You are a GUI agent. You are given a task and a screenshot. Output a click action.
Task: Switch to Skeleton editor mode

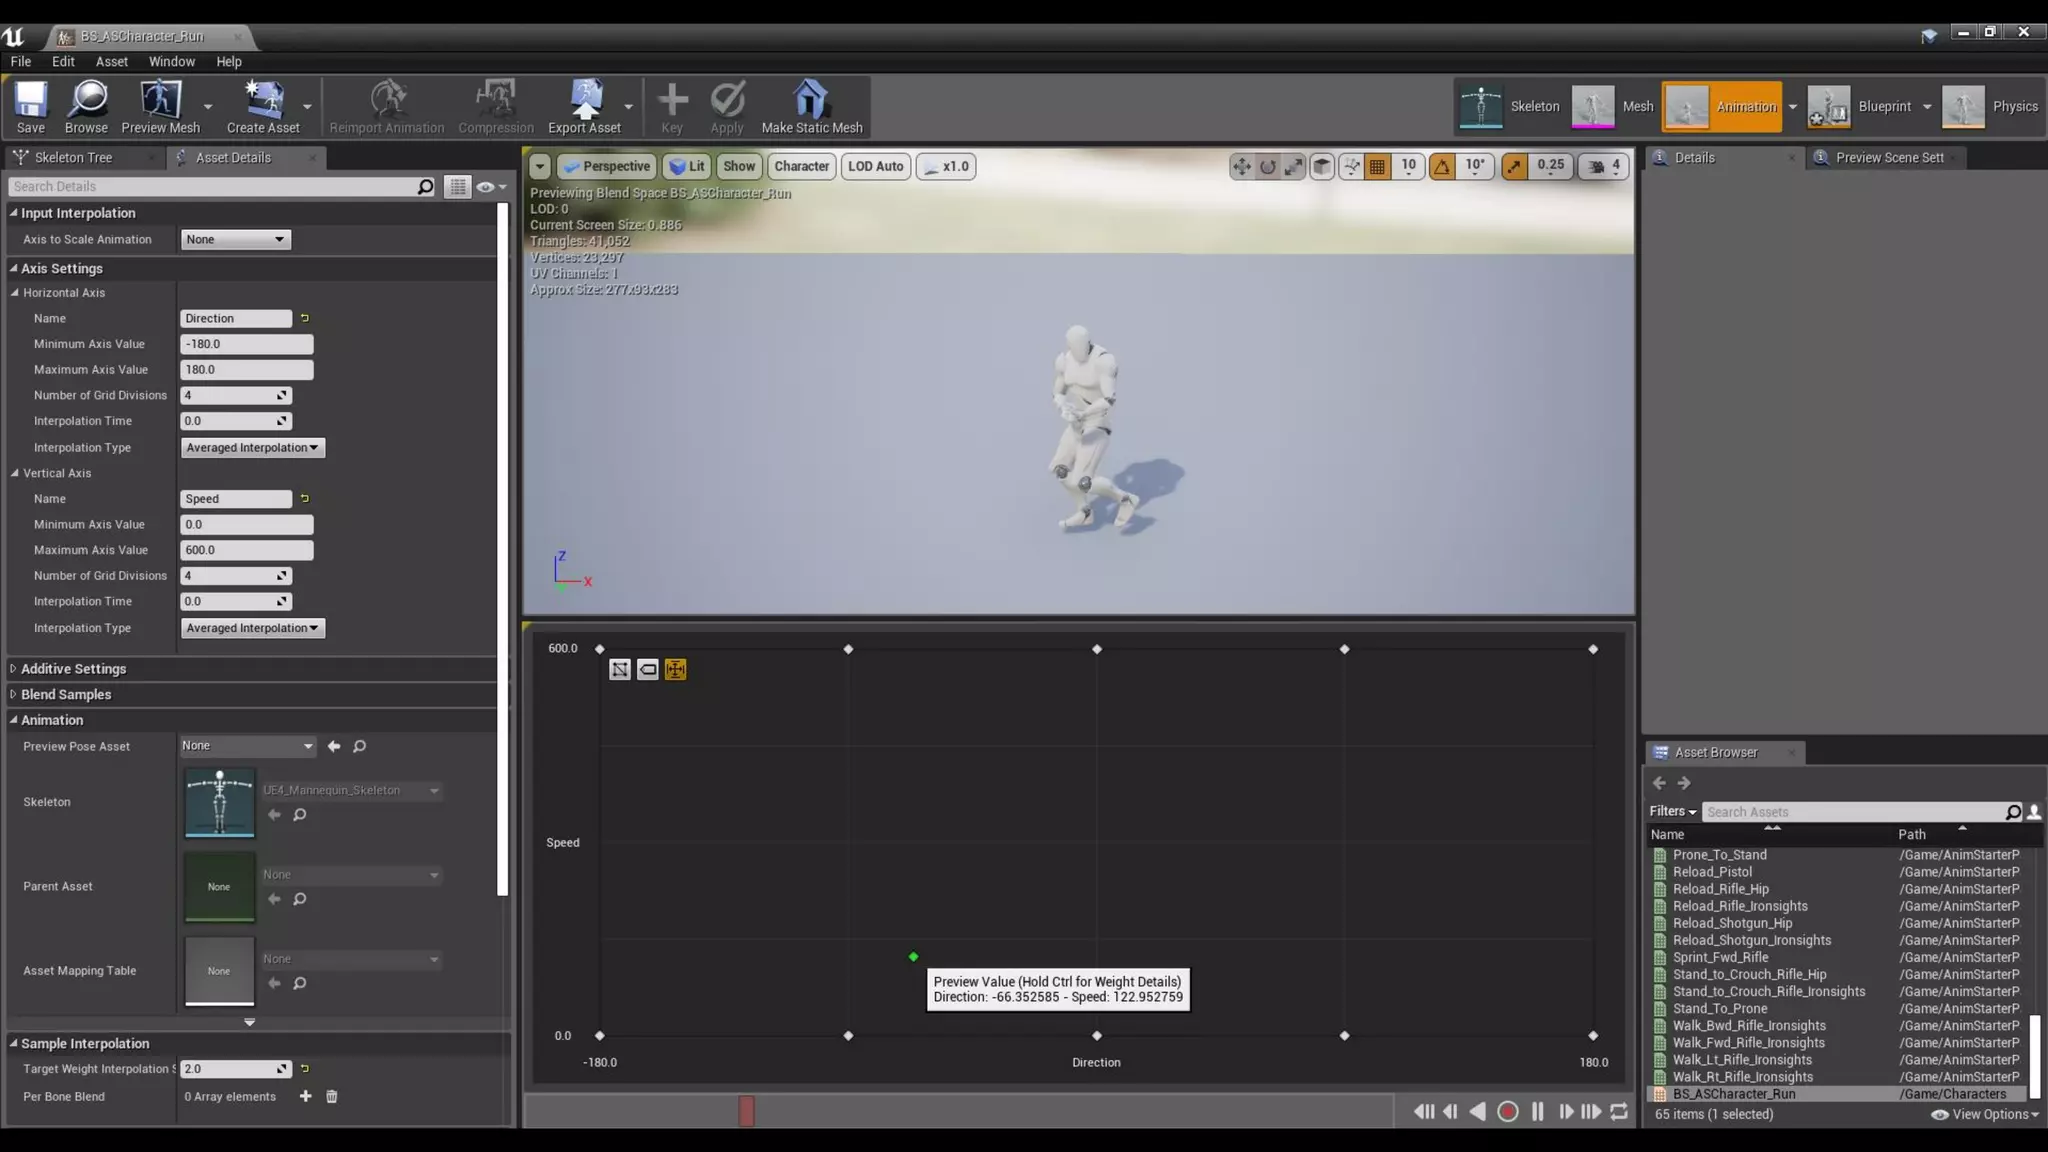pos(1510,106)
